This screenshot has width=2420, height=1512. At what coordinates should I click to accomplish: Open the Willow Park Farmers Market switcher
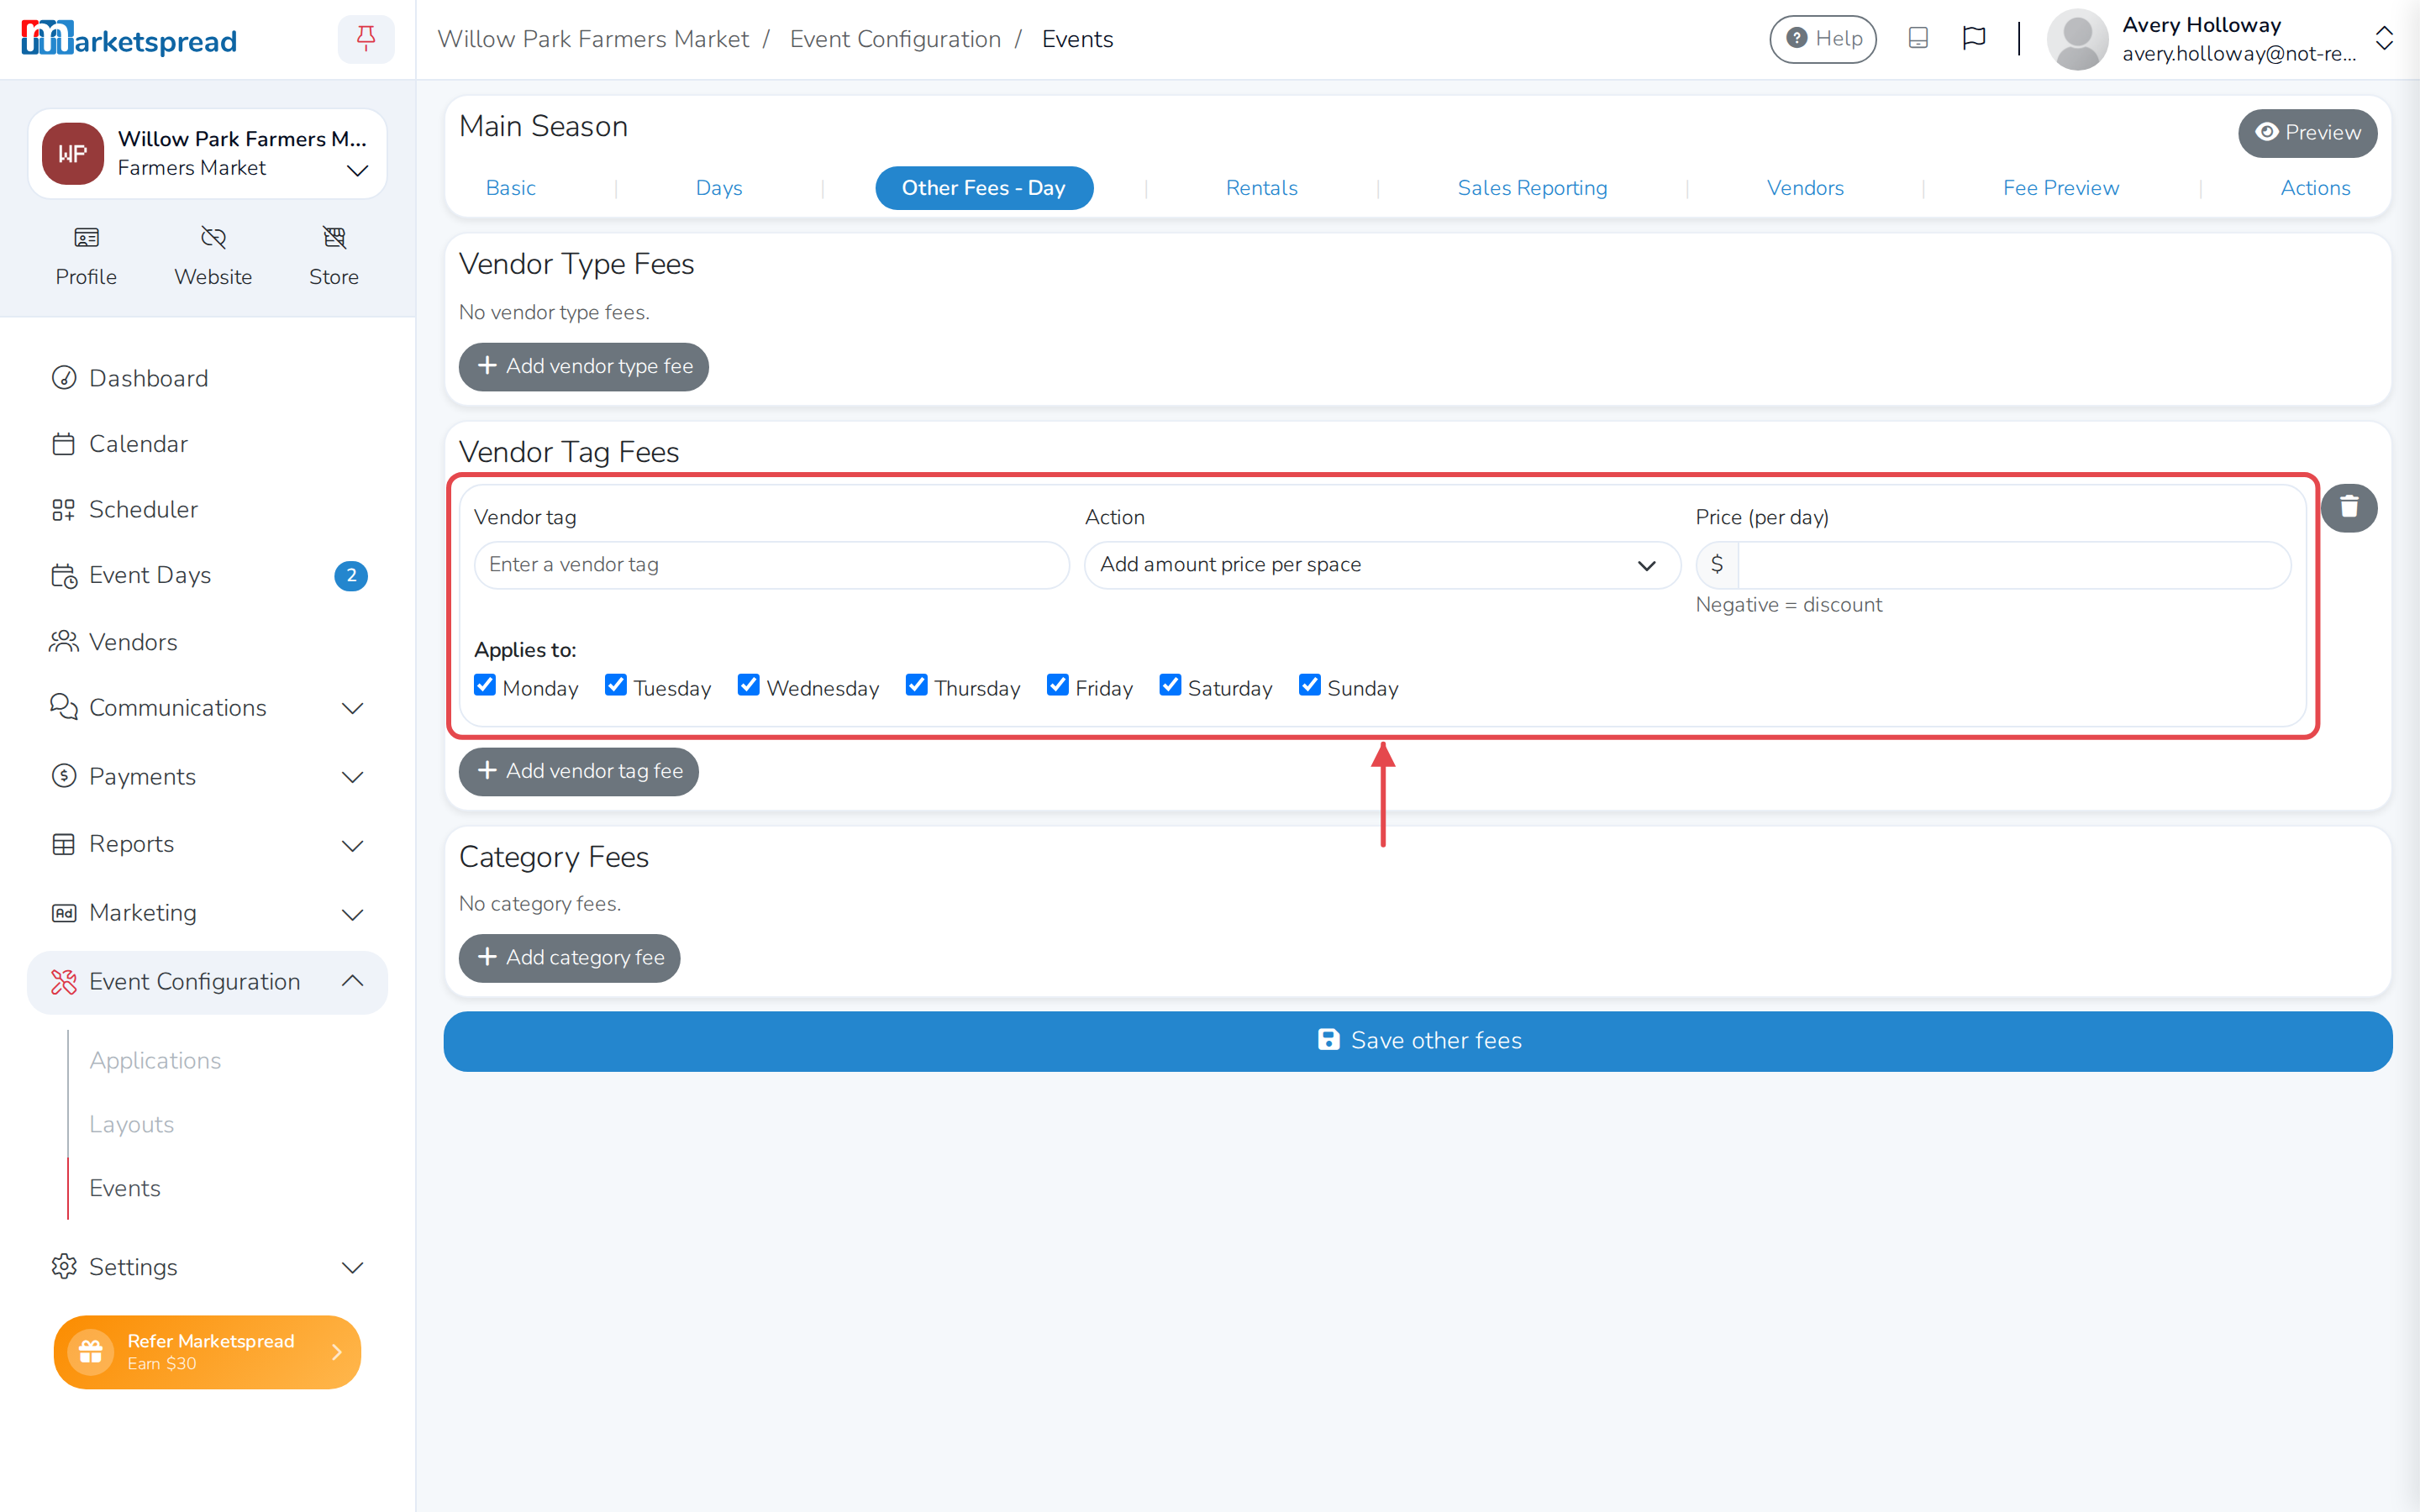coord(207,153)
